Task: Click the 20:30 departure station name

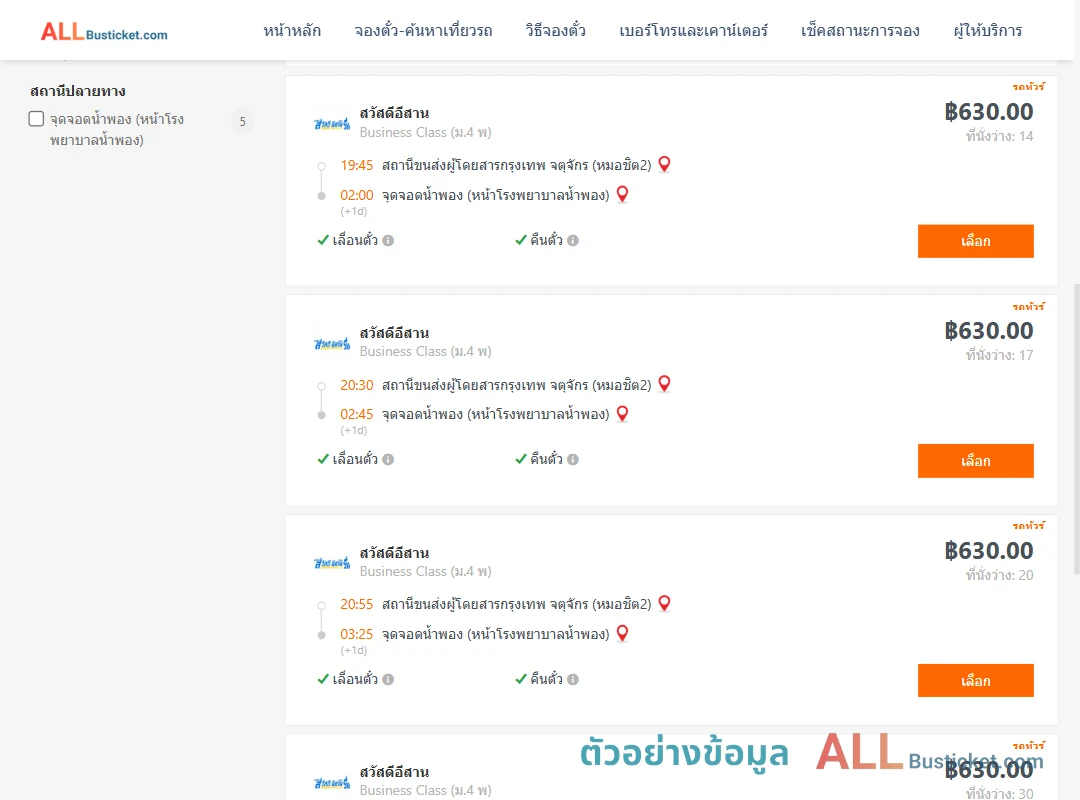Action: 517,384
